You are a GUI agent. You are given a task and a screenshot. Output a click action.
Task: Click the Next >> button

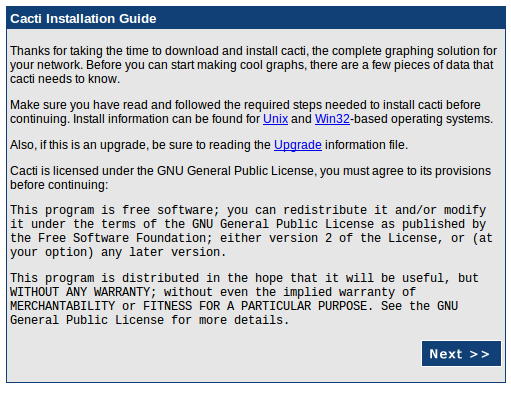(461, 353)
